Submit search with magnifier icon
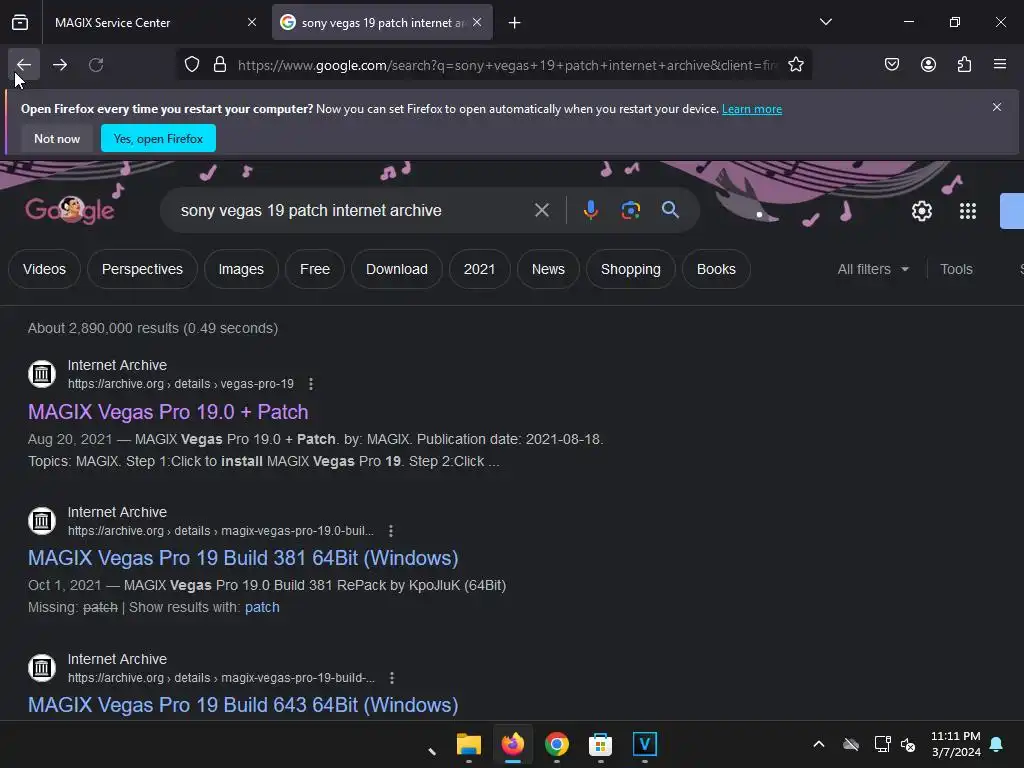The width and height of the screenshot is (1024, 768). [670, 210]
